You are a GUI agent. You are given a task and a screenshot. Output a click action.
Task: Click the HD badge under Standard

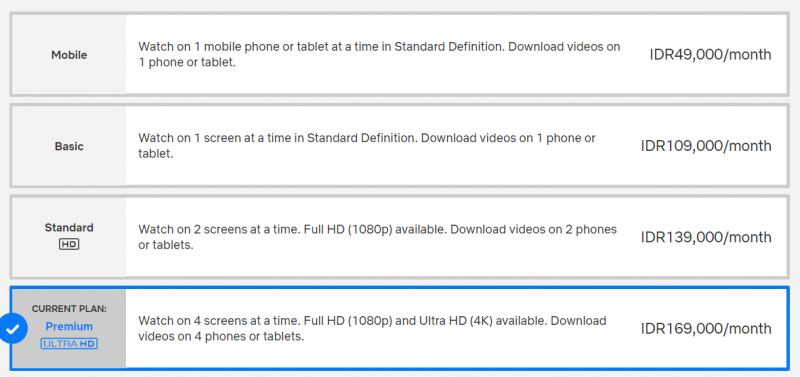click(x=69, y=244)
